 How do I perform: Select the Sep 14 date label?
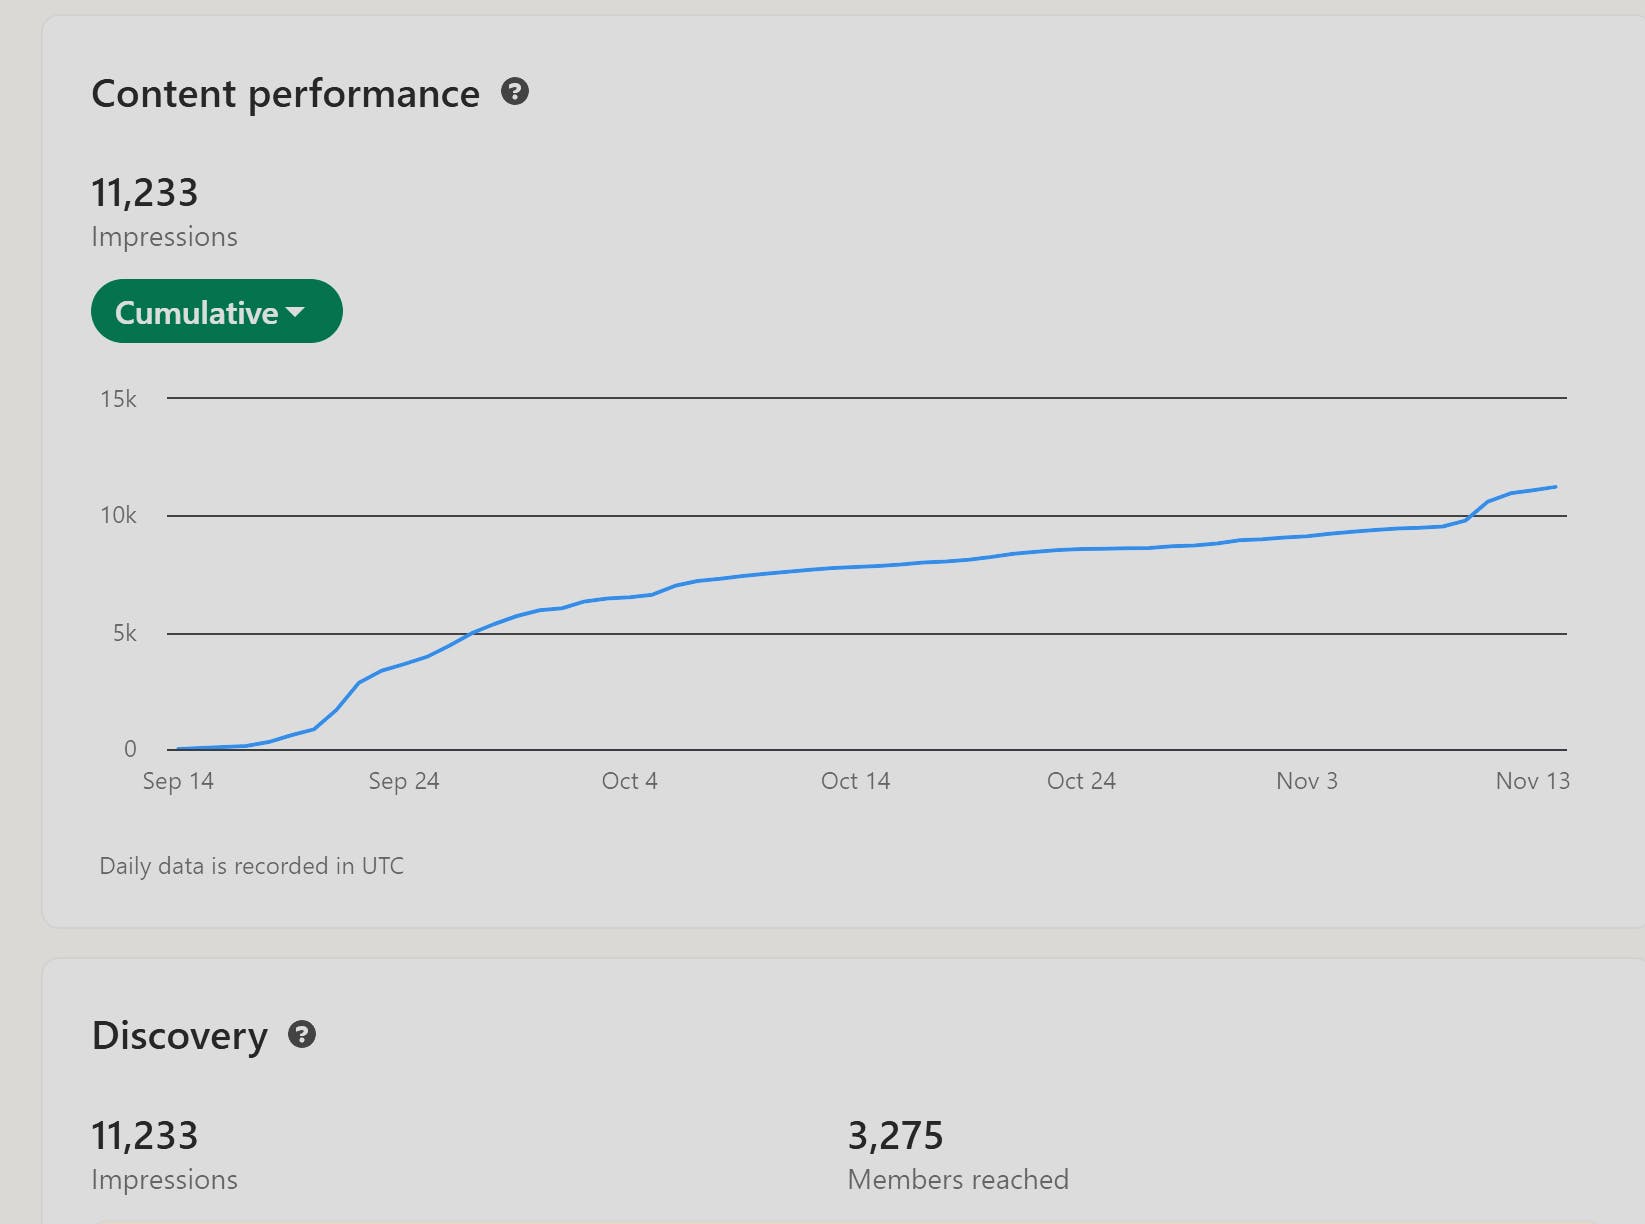click(178, 781)
